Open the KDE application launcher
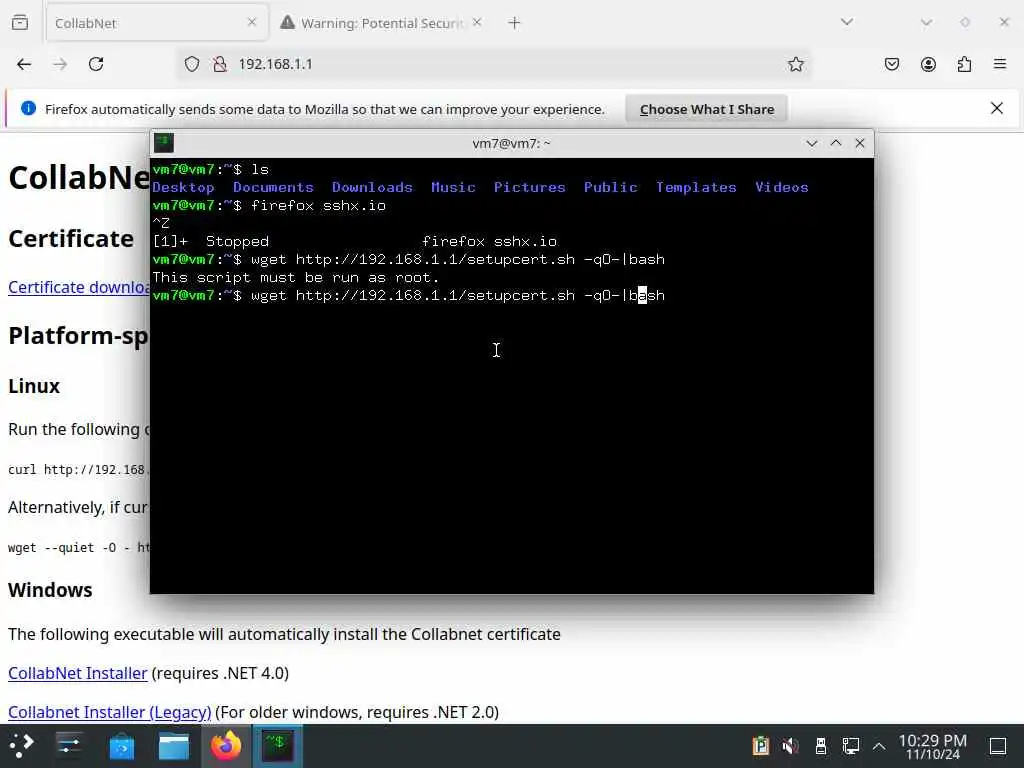This screenshot has width=1024, height=768. (21, 746)
